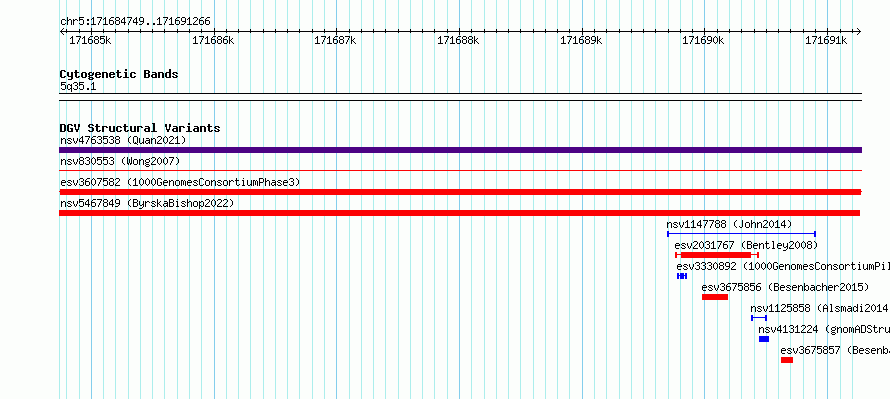Select the 5q35.1 band label
Image resolution: width=890 pixels, height=399 pixels.
78,86
